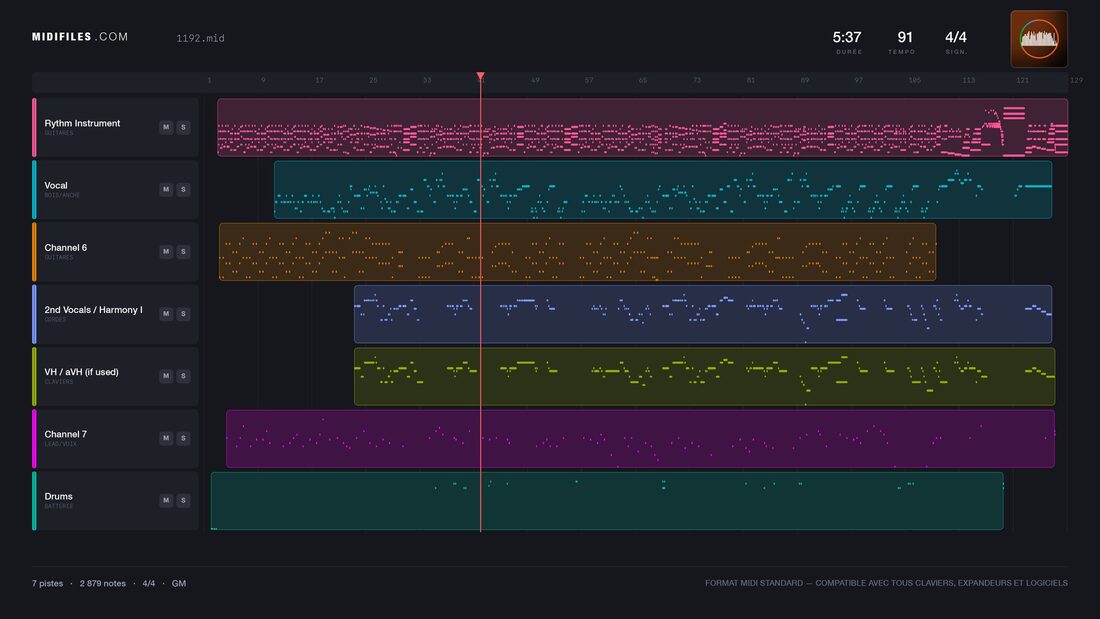Click the 91 tempo value

pyautogui.click(x=905, y=37)
